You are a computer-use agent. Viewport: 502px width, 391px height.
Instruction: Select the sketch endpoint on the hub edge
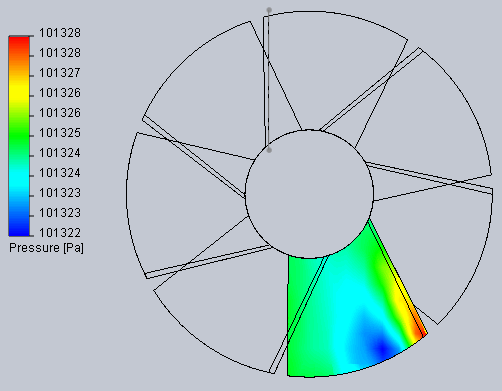tap(269, 150)
